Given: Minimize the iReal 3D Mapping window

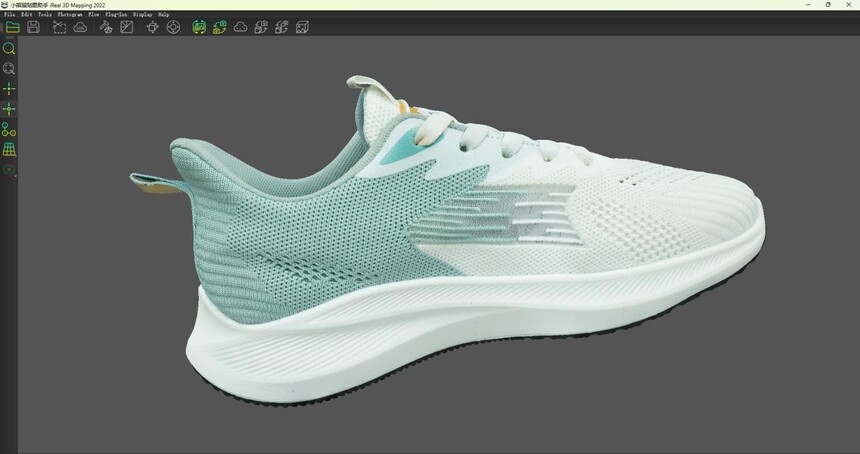Looking at the screenshot, I should pyautogui.click(x=808, y=4).
